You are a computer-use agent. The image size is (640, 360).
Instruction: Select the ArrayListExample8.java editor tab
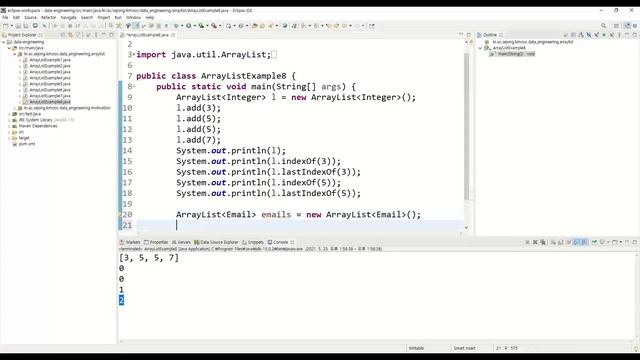(x=147, y=35)
